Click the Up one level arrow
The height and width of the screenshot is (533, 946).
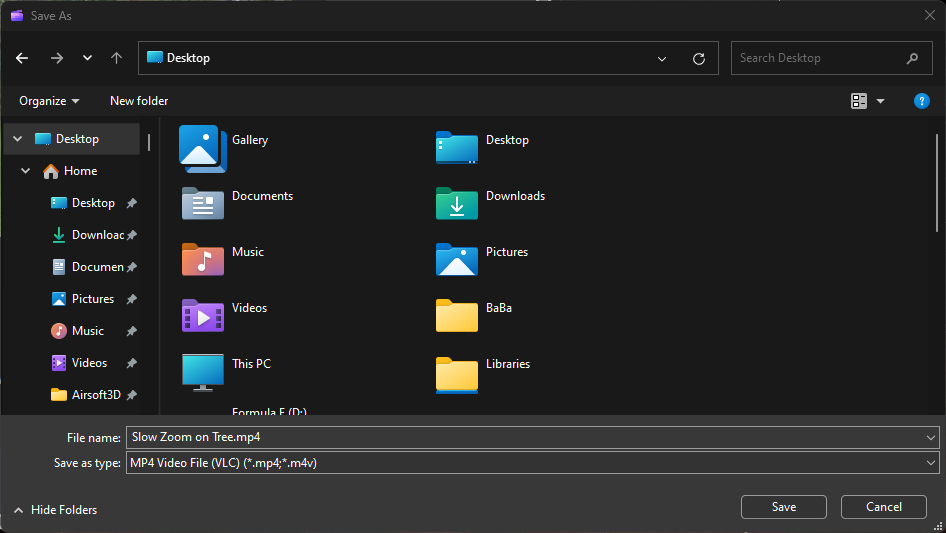(116, 58)
